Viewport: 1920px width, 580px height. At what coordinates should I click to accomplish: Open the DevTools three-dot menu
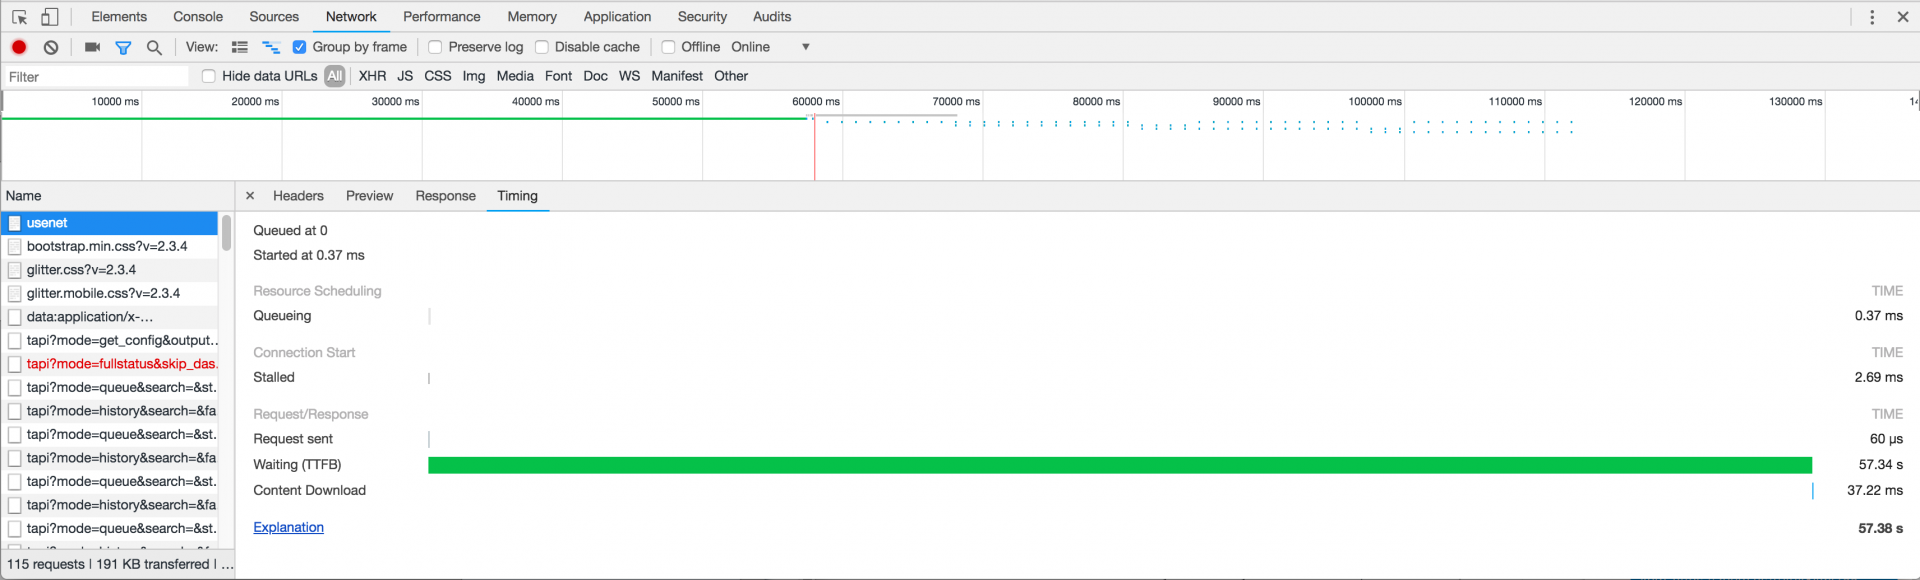pos(1872,17)
